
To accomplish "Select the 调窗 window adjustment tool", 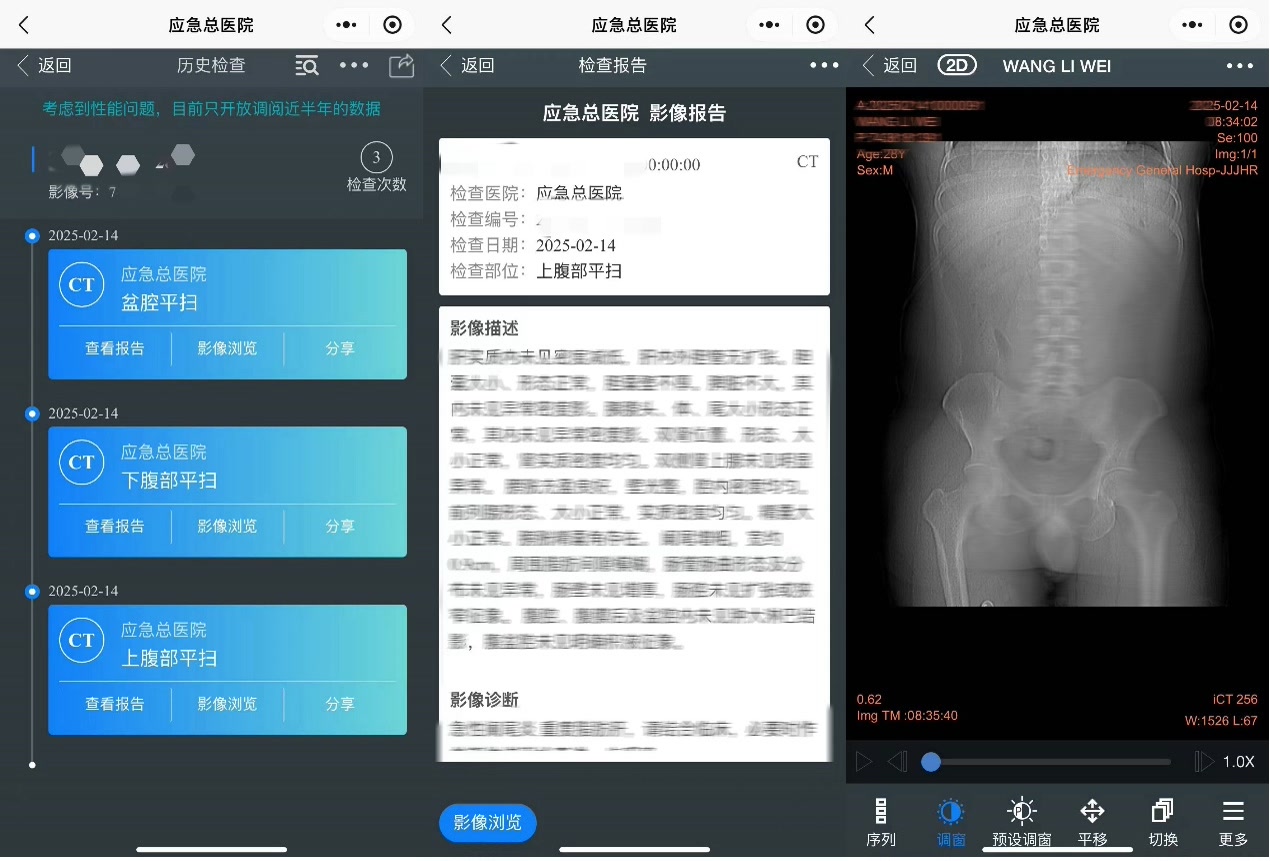I will pos(951,822).
